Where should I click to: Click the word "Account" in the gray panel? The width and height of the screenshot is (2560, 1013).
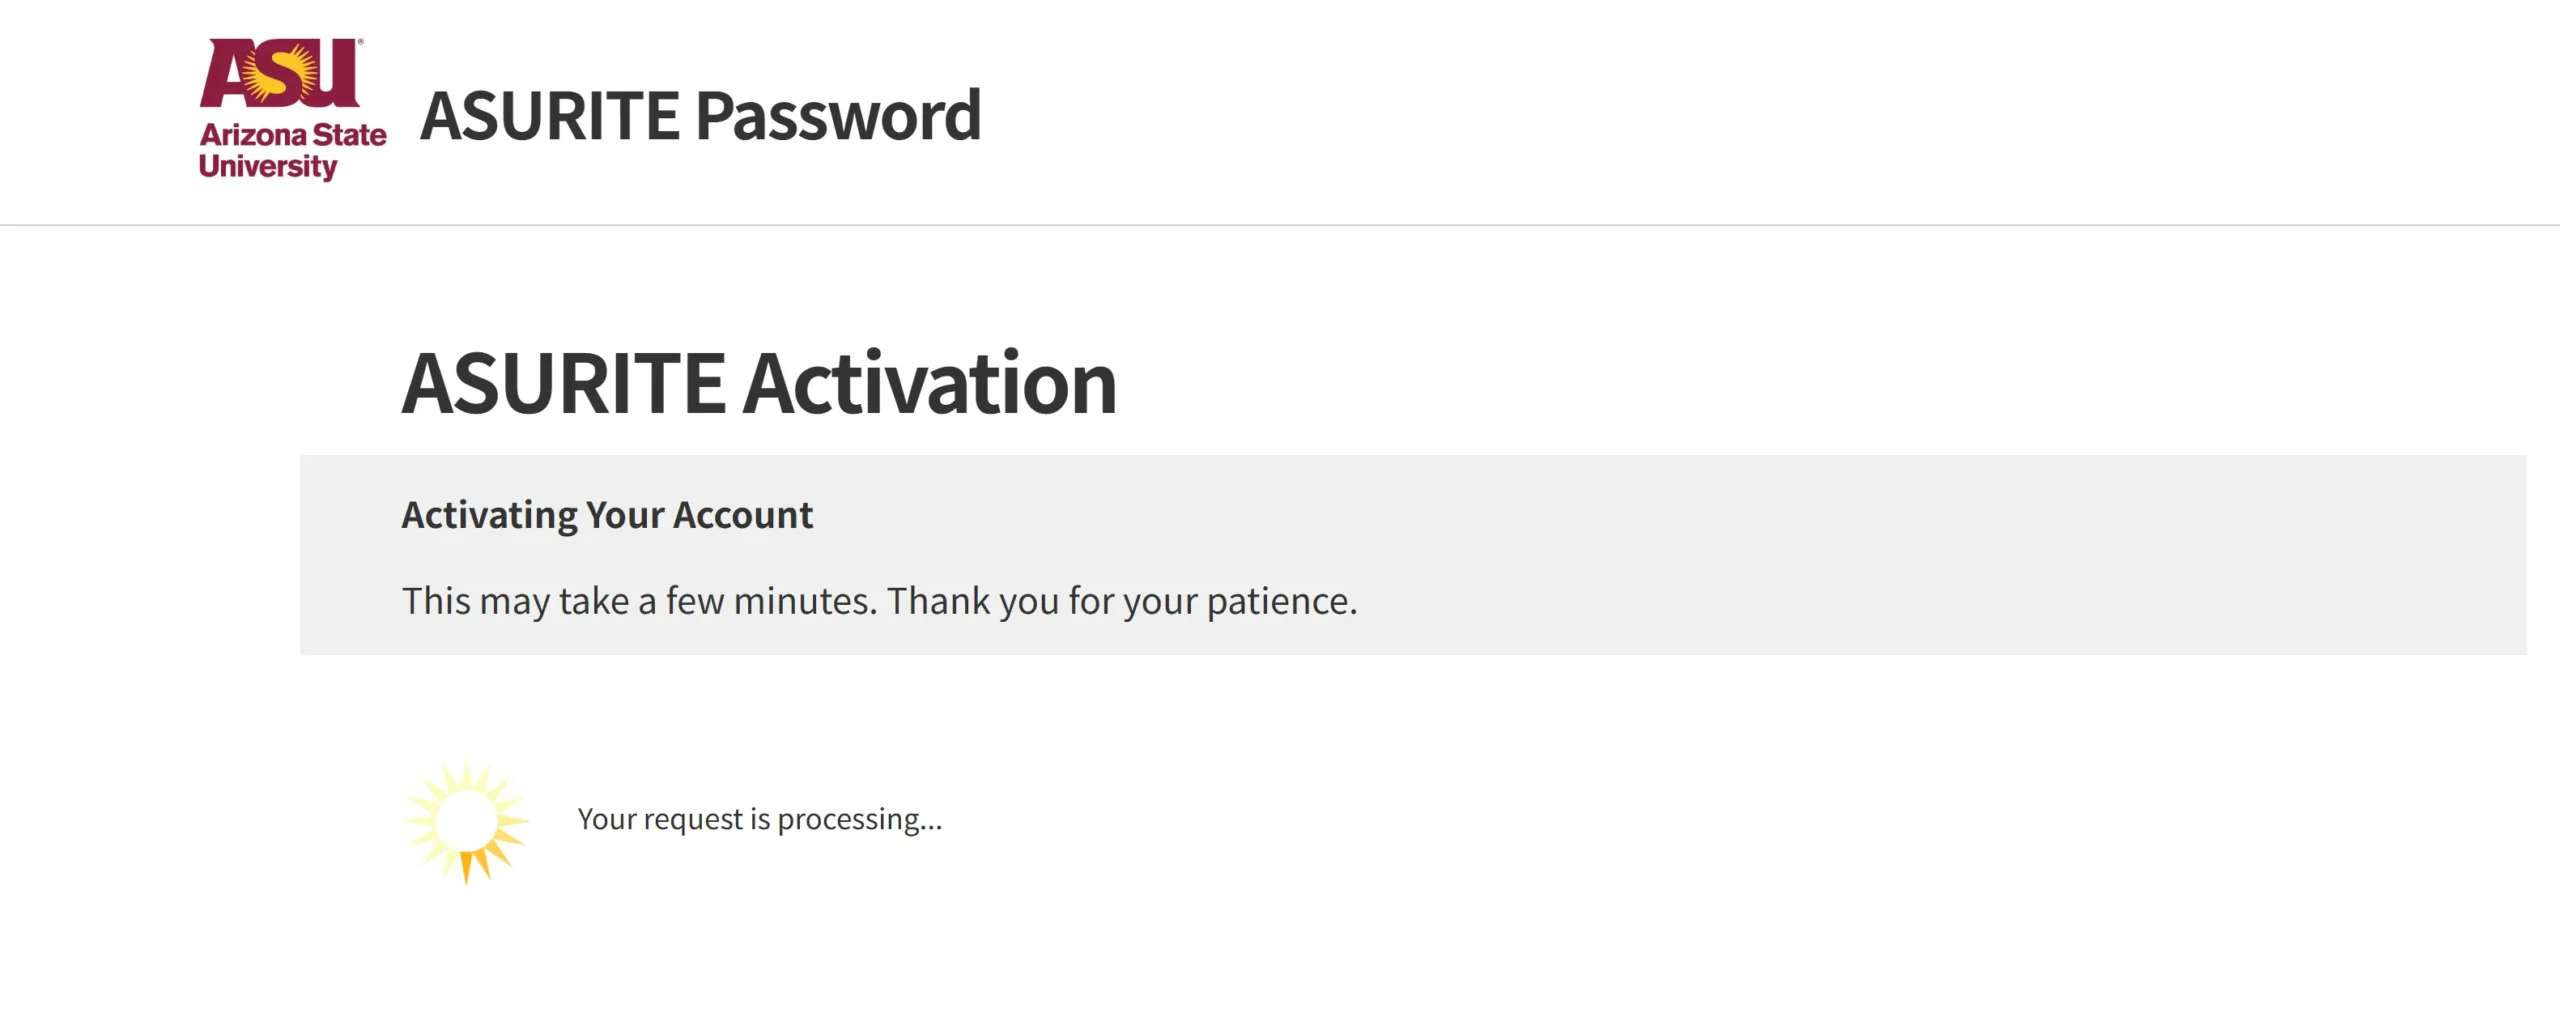pyautogui.click(x=743, y=515)
